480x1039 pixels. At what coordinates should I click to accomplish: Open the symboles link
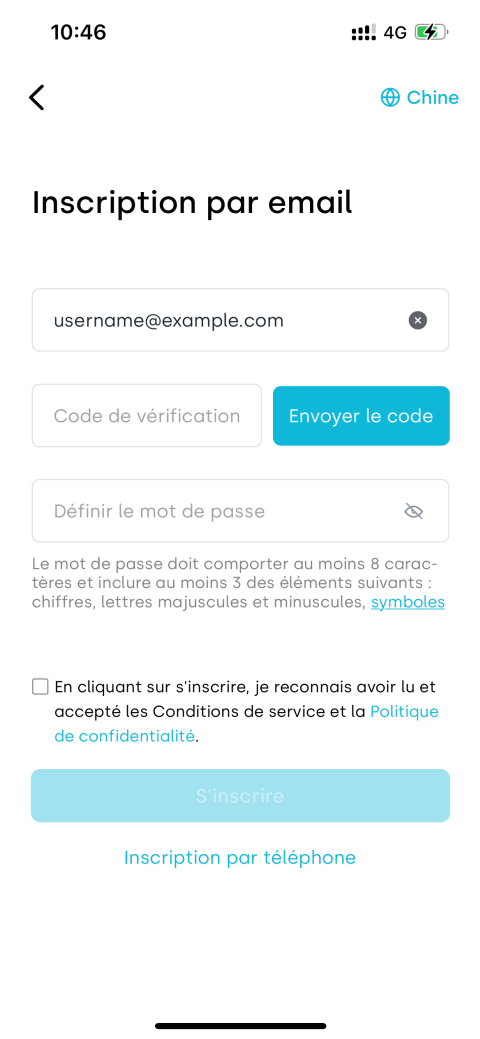point(408,602)
